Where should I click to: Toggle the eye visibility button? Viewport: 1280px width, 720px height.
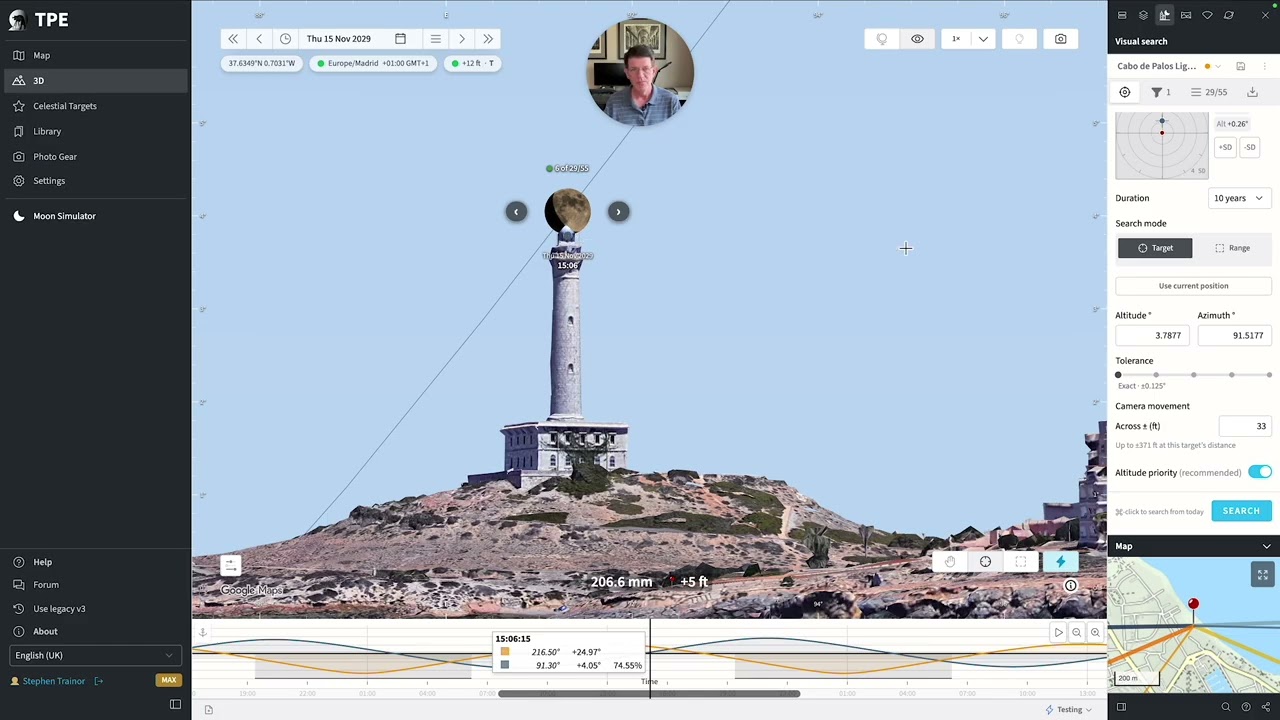[x=917, y=39]
